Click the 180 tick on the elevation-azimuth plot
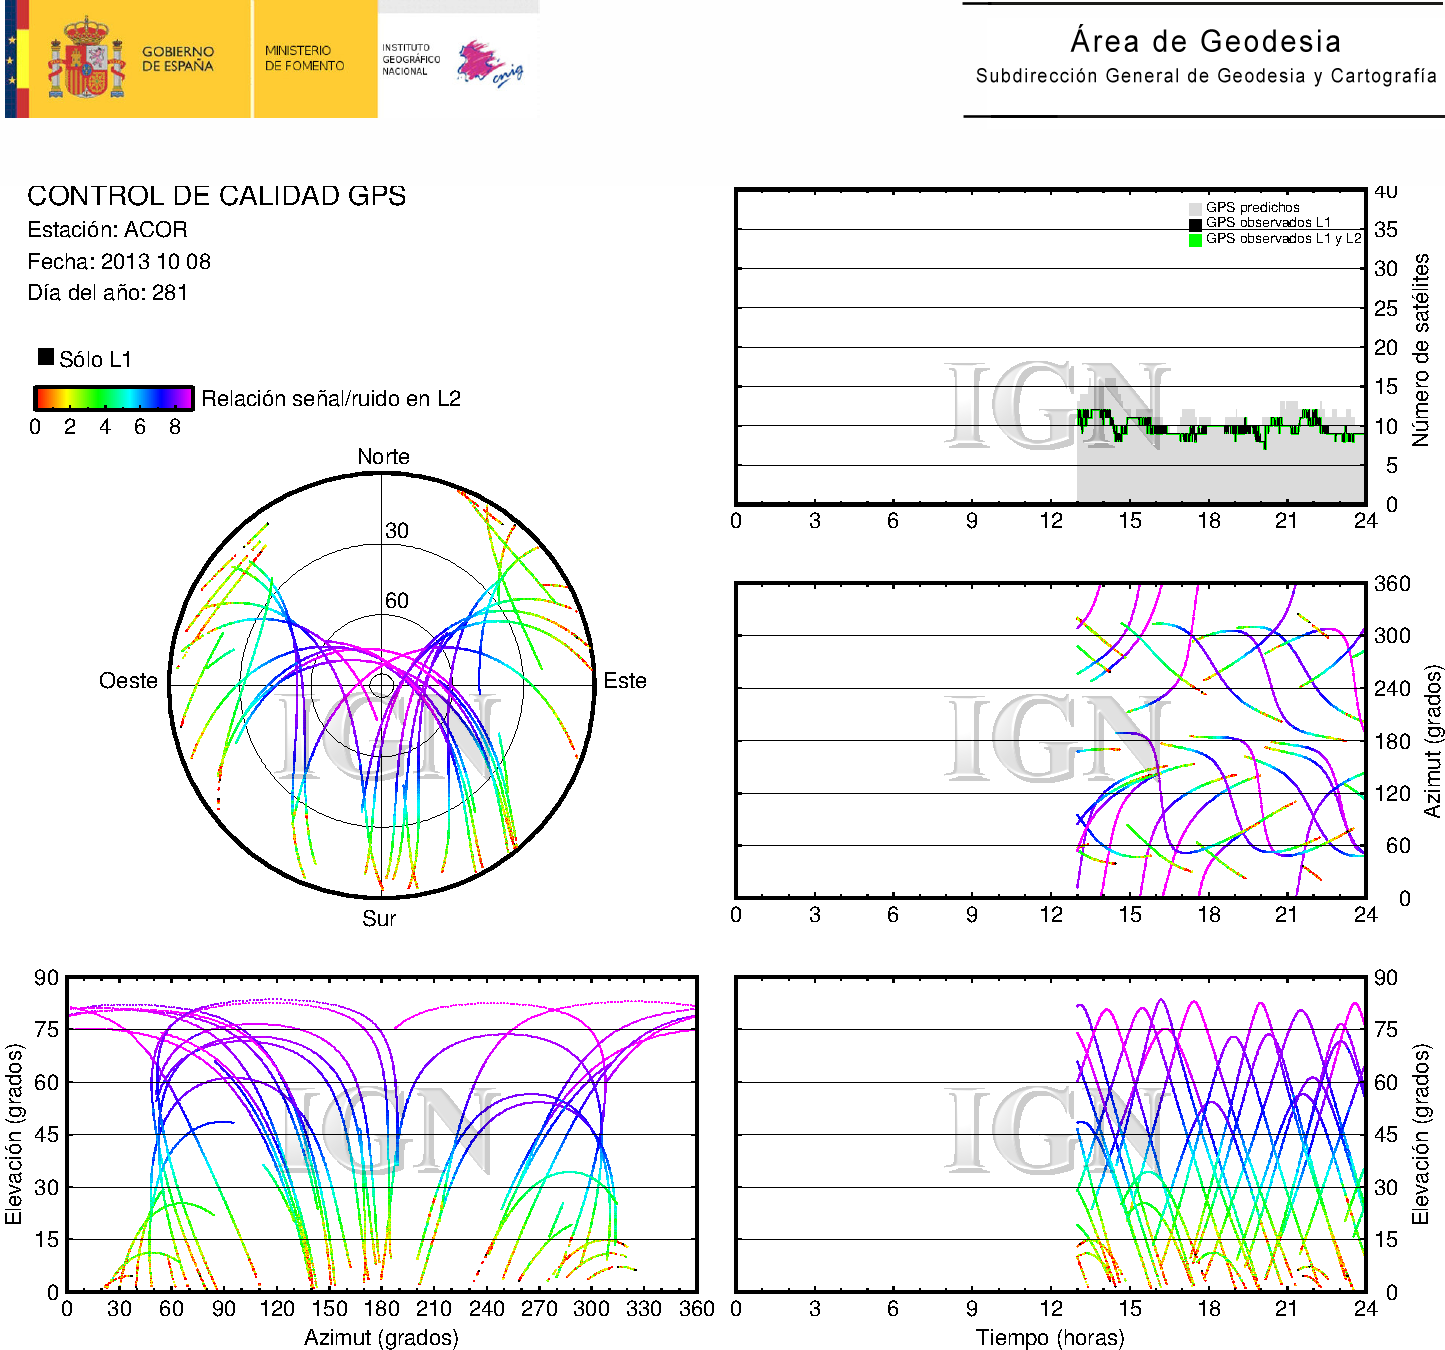Viewport: 1445px width, 1350px height. (x=382, y=1309)
